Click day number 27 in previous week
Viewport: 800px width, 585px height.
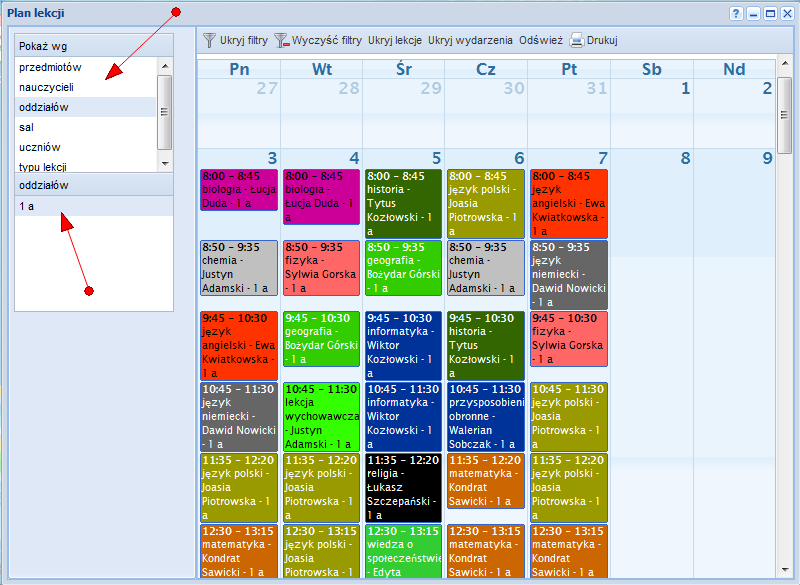267,88
